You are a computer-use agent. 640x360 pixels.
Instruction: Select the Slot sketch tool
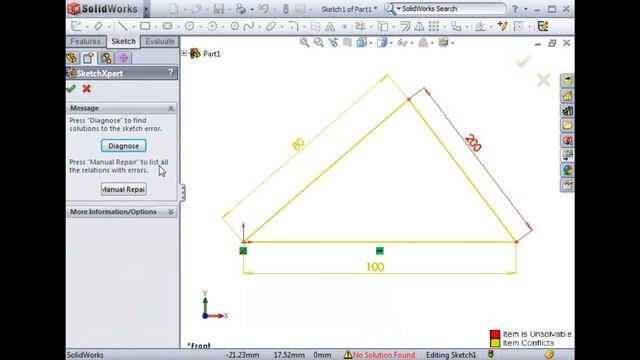point(167,26)
